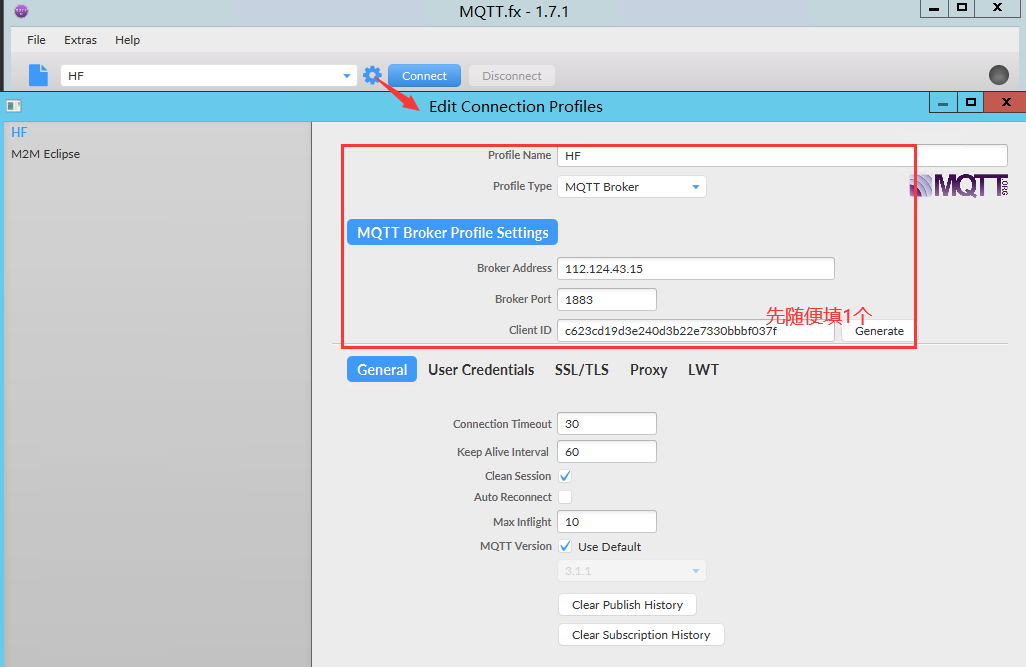Click the Client ID field
Viewport: 1026px width, 667px height.
point(696,331)
